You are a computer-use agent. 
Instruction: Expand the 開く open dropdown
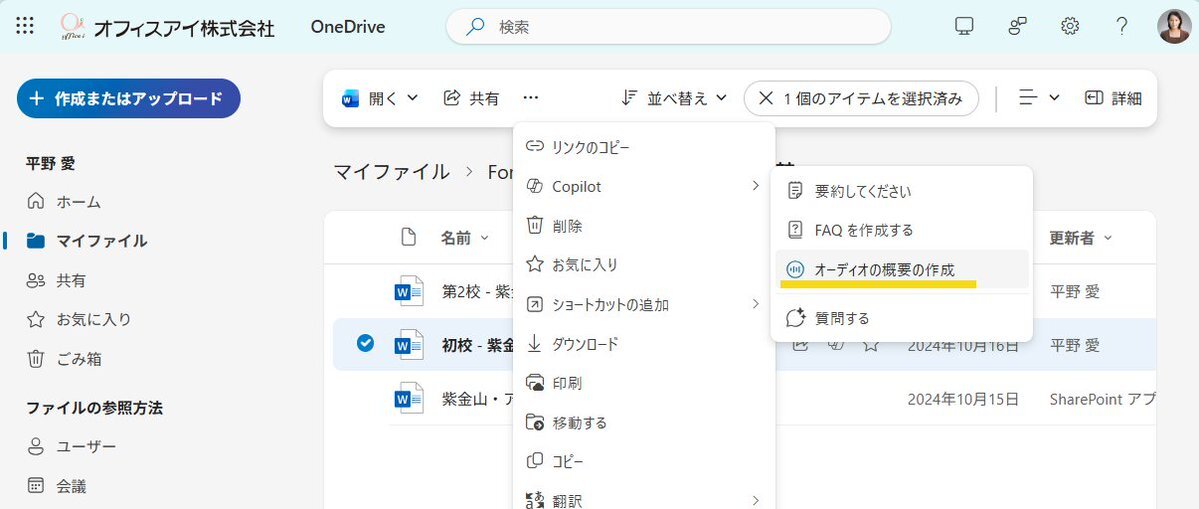click(x=381, y=98)
